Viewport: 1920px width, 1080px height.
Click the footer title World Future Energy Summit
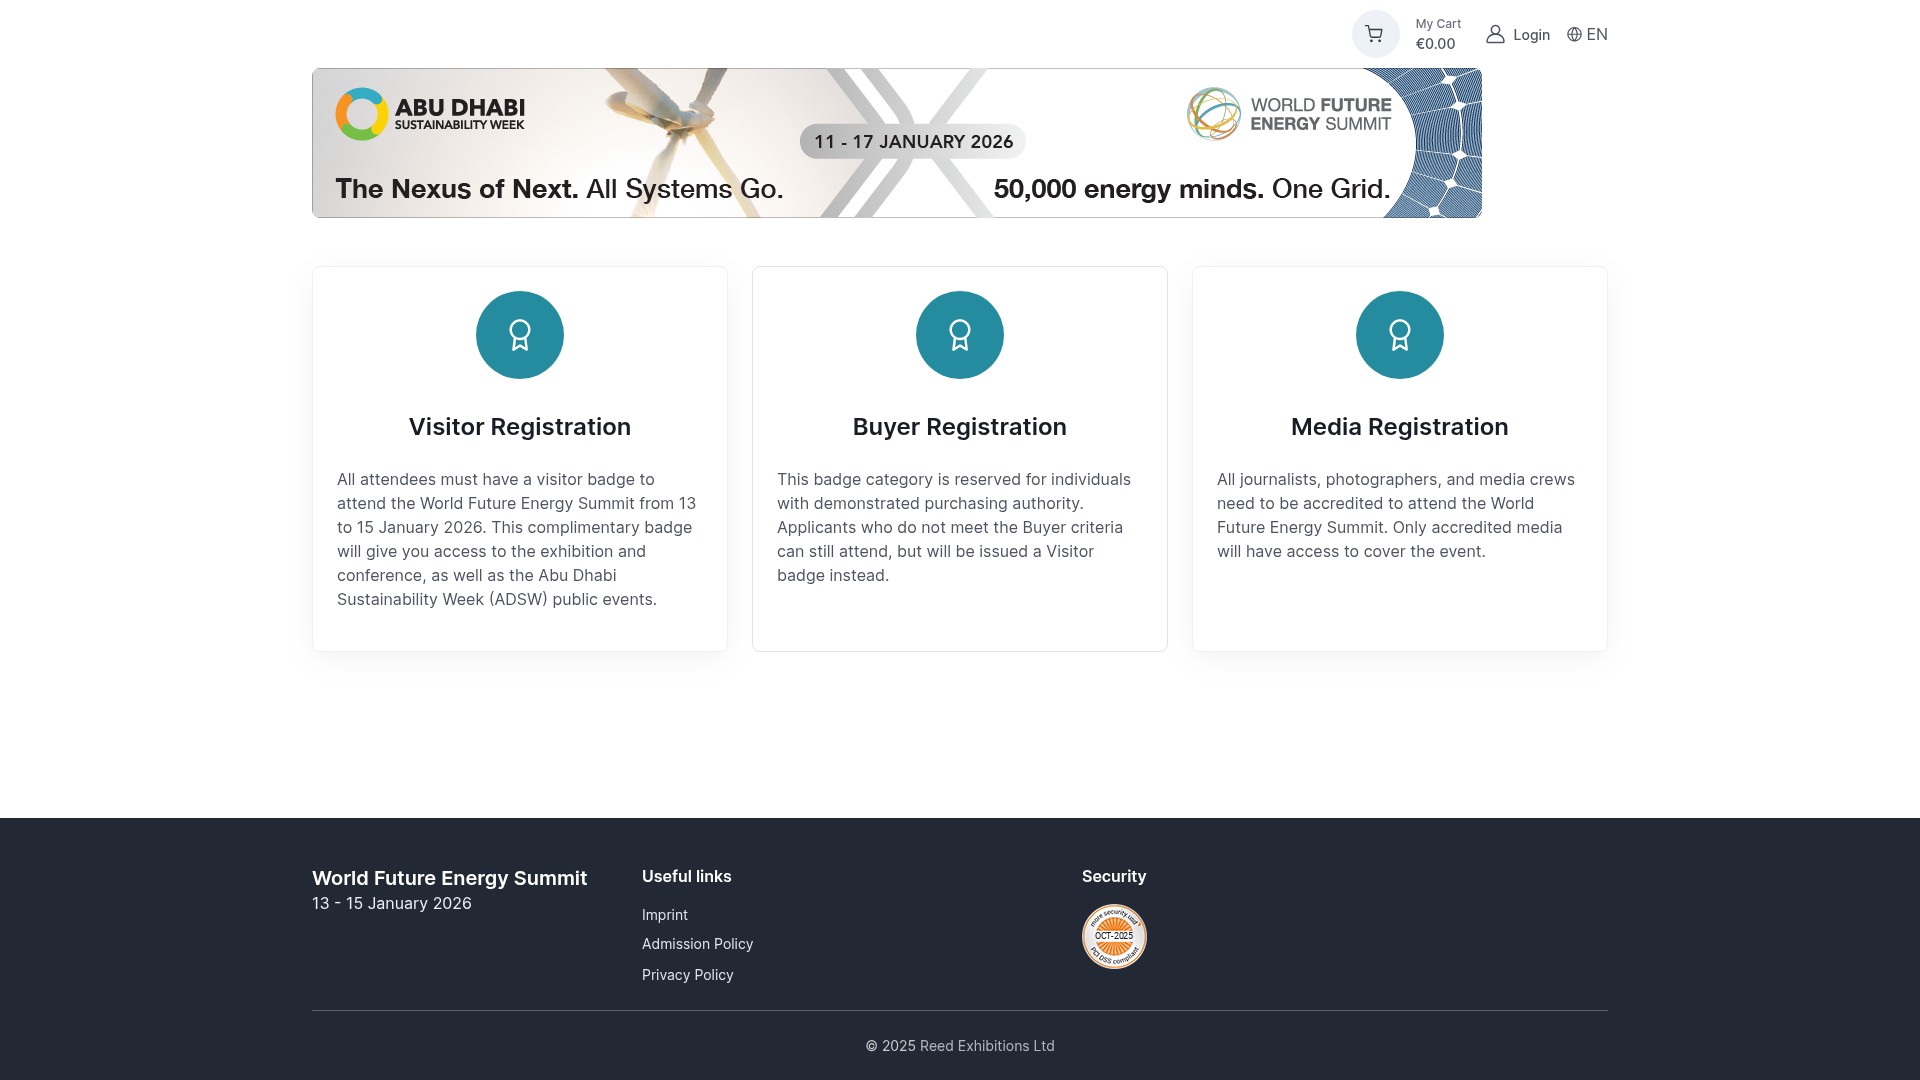coord(450,878)
